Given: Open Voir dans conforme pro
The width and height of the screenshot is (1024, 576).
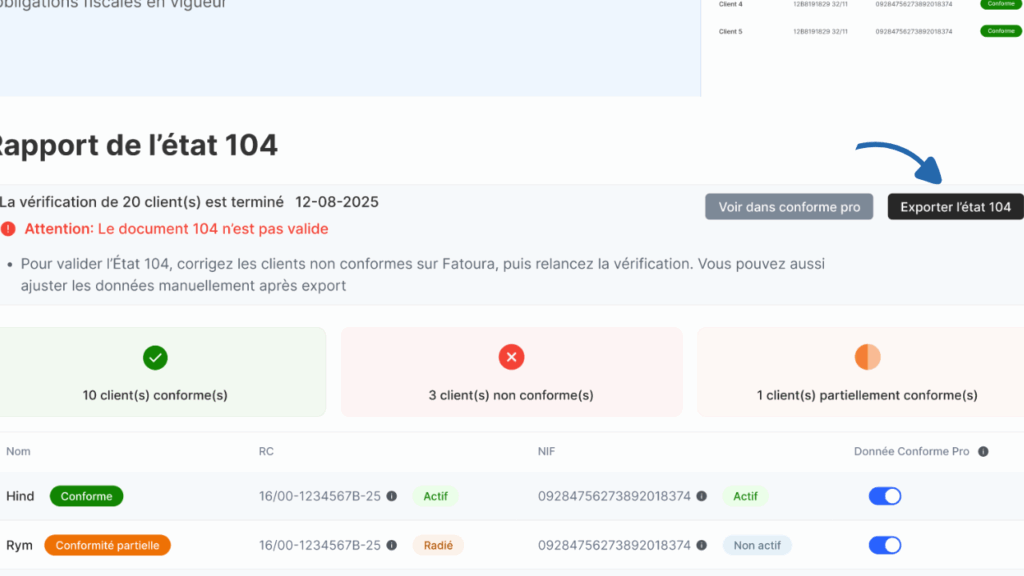Looking at the screenshot, I should pos(789,207).
